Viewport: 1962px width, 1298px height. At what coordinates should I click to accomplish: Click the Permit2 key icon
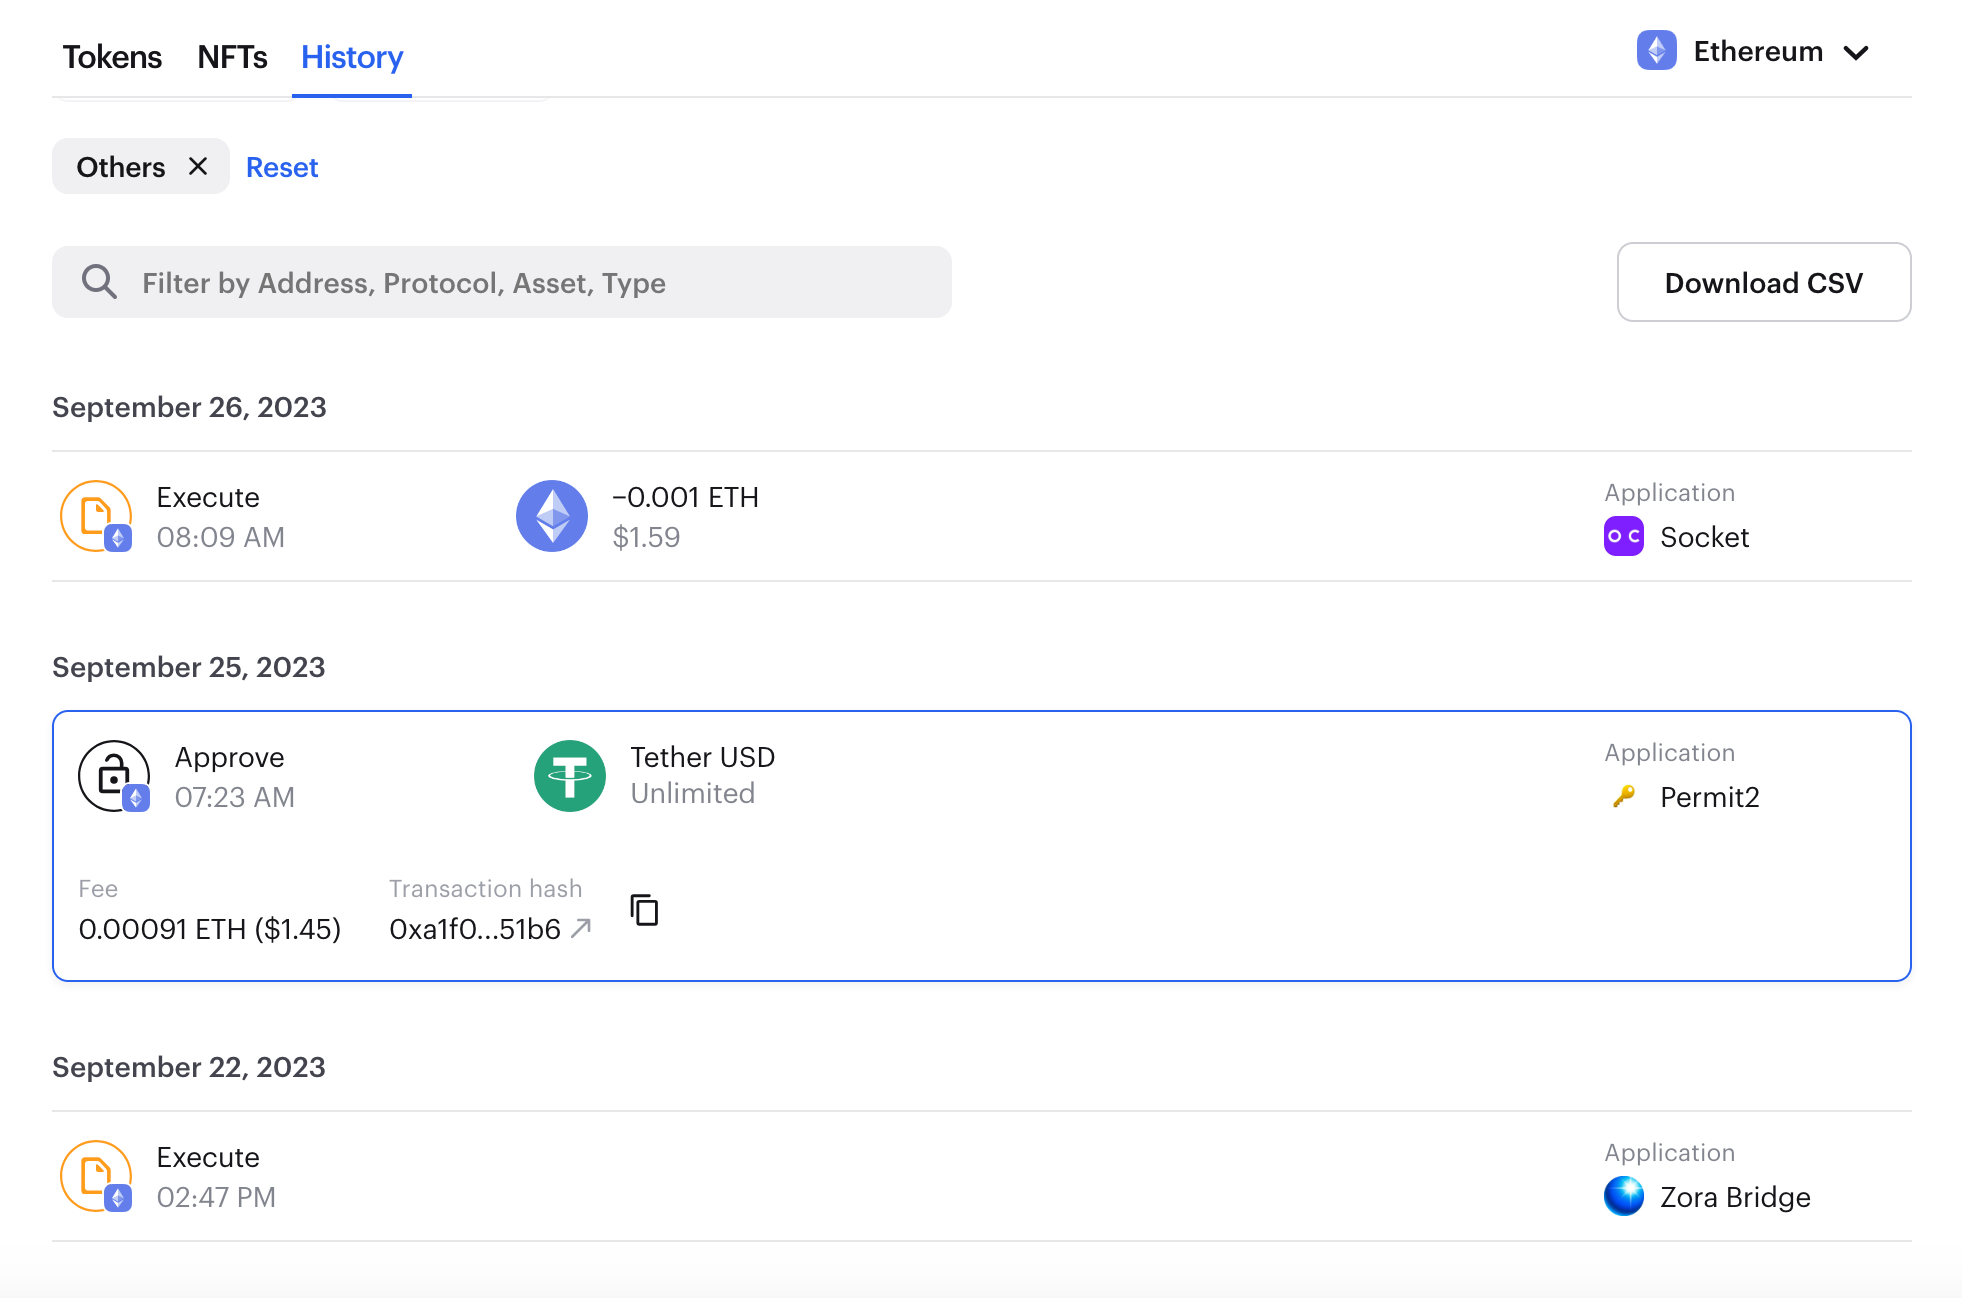(x=1623, y=797)
